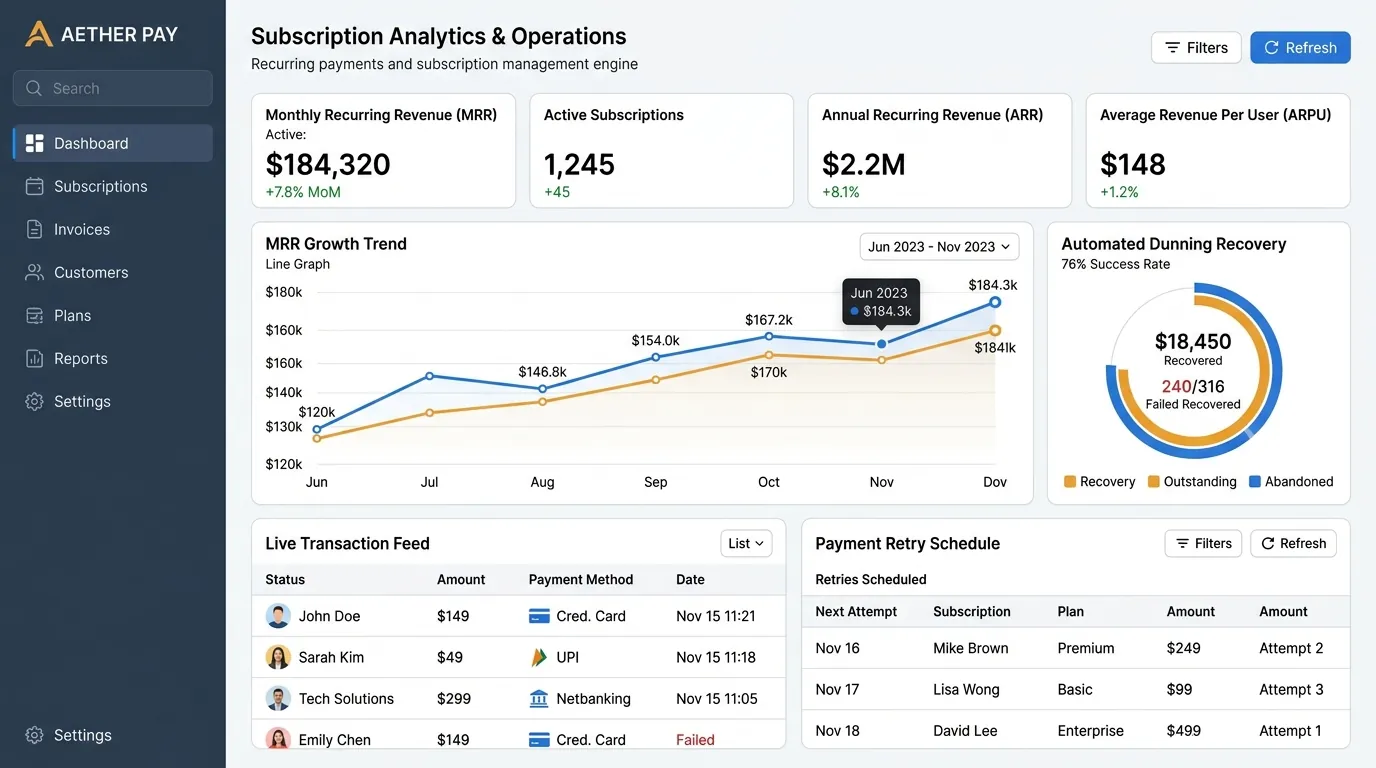This screenshot has height=768, width=1376.
Task: Click Emily Chen's avatar
Action: point(278,739)
